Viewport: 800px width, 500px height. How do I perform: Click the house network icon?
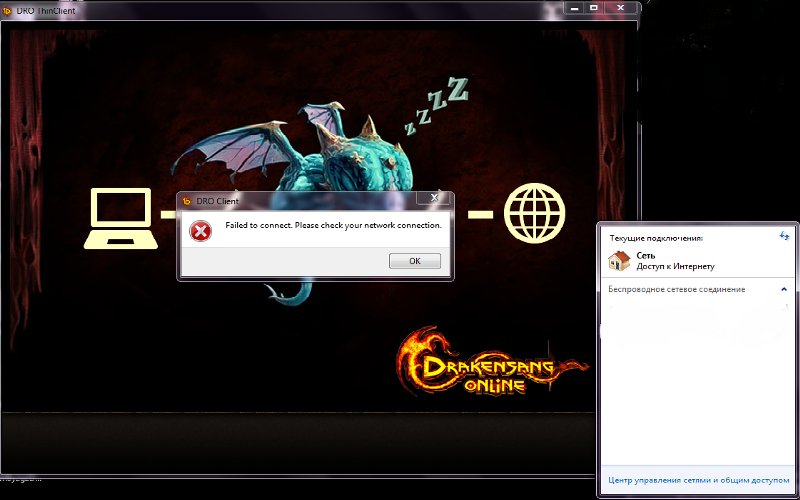619,260
